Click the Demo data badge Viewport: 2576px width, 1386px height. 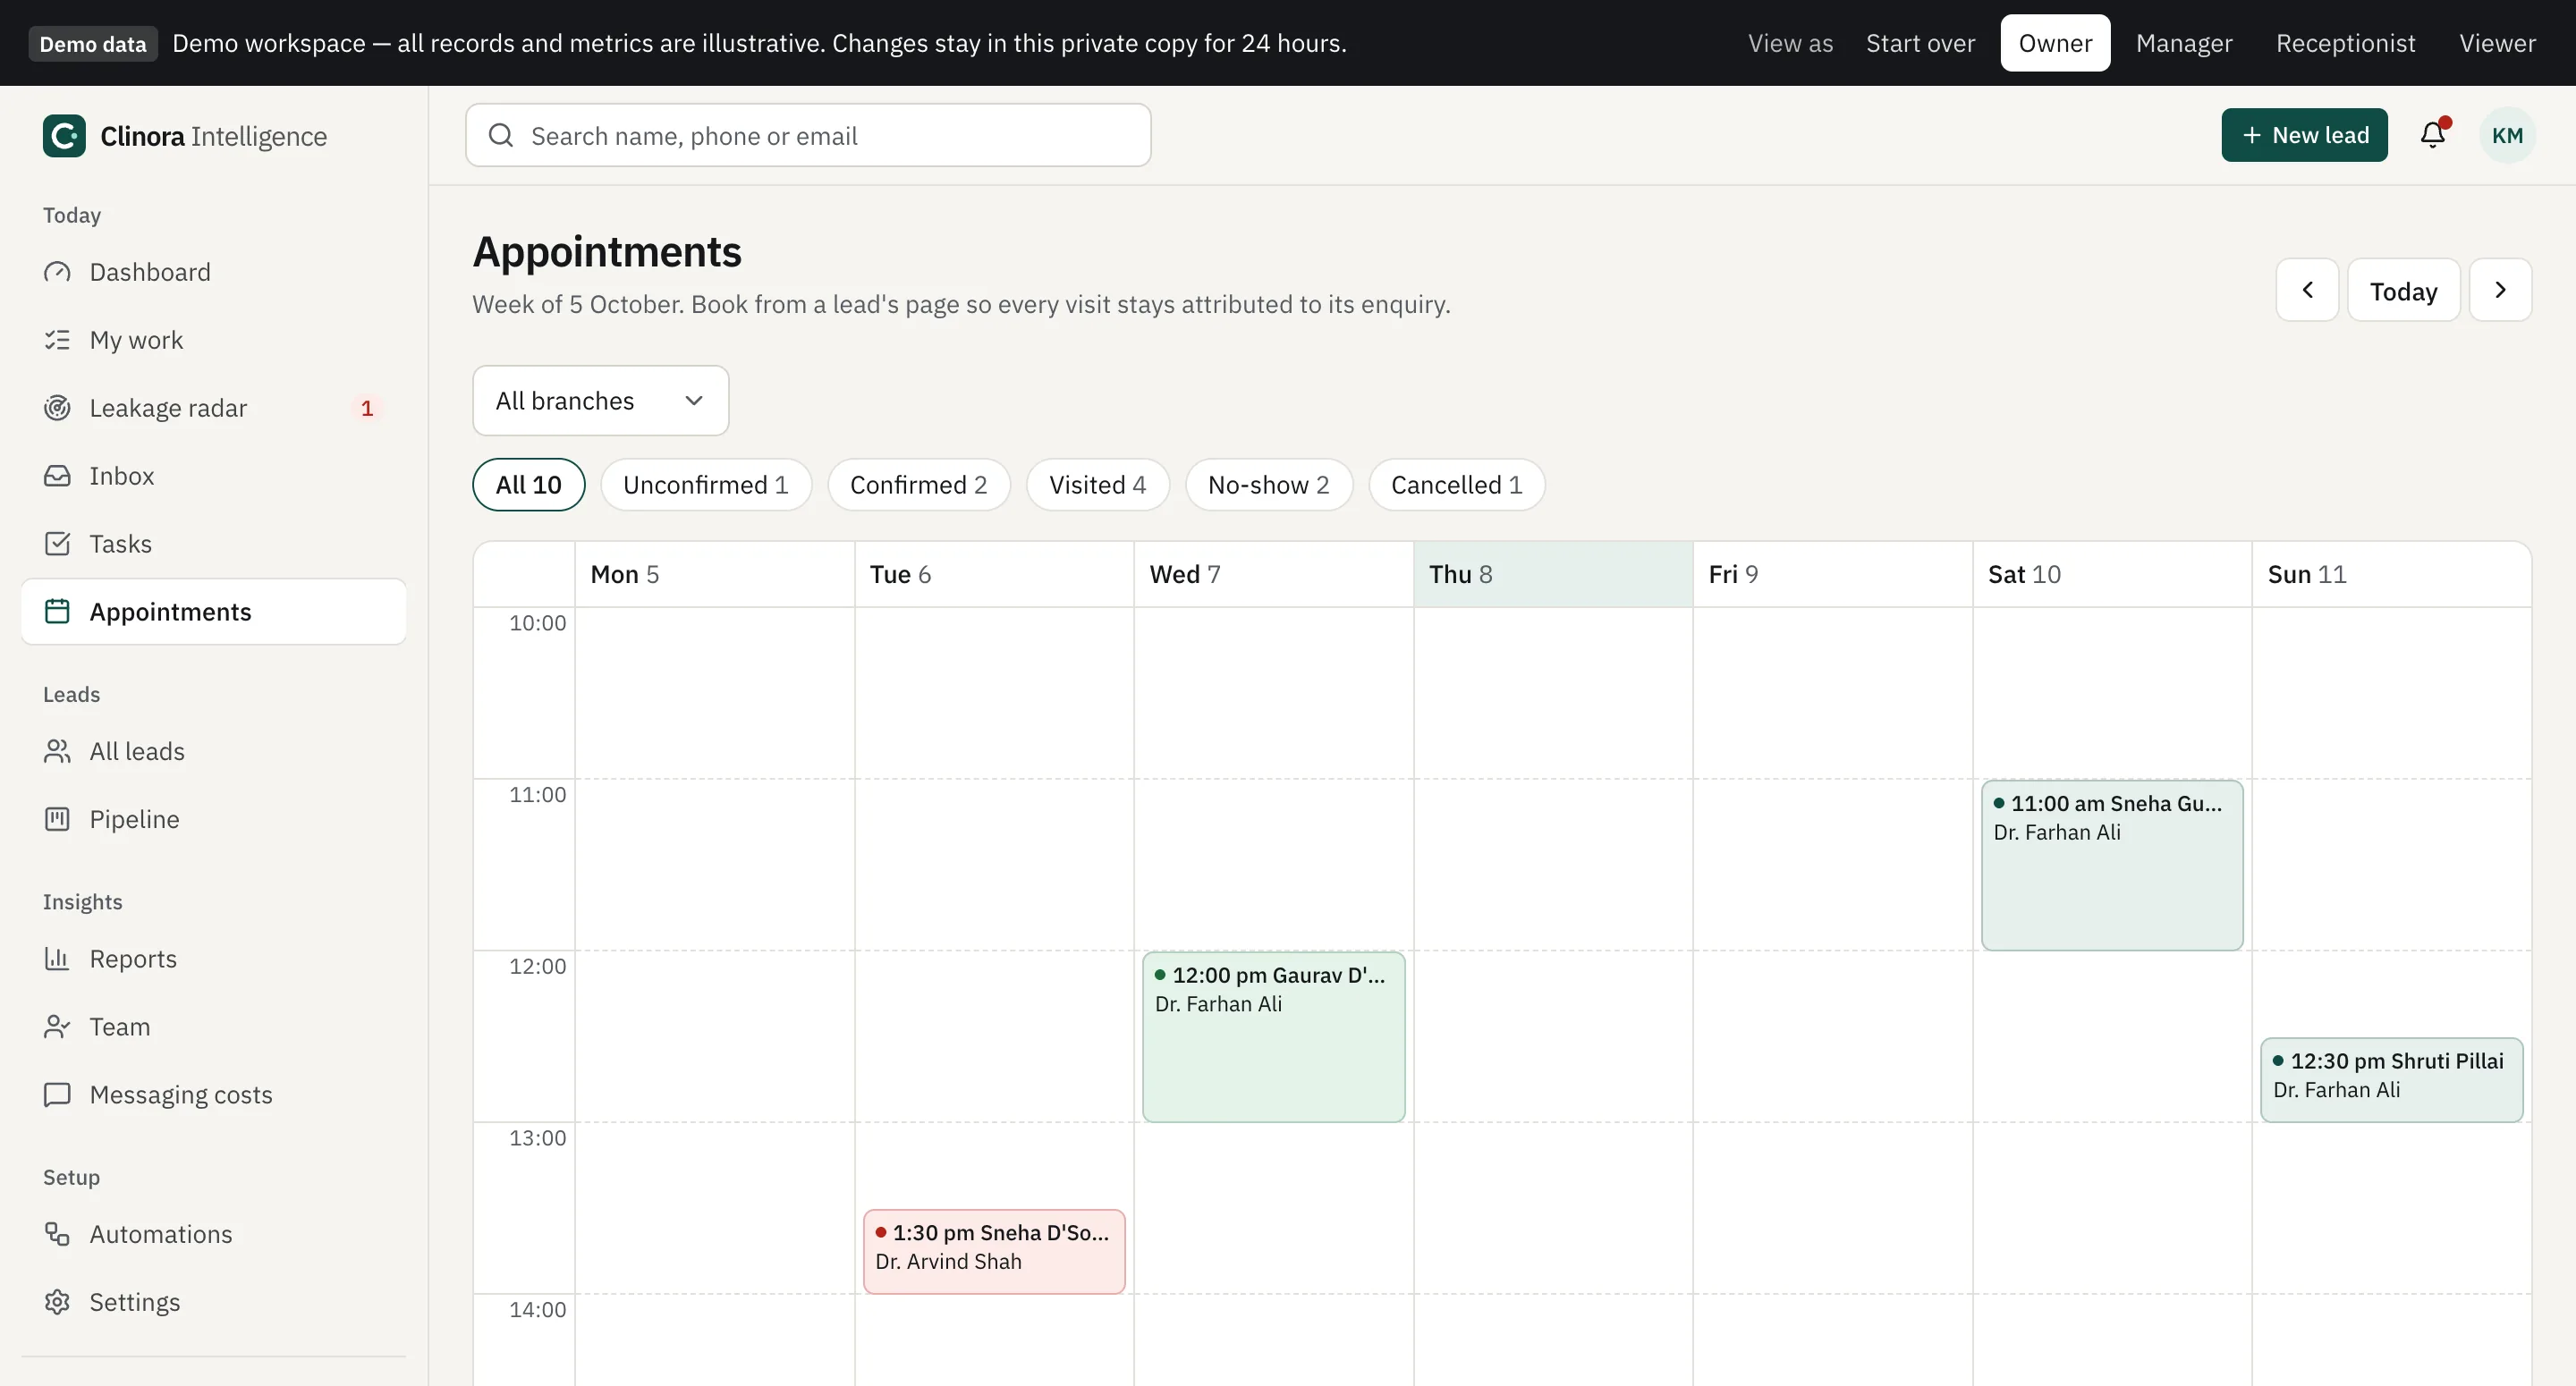pyautogui.click(x=93, y=44)
